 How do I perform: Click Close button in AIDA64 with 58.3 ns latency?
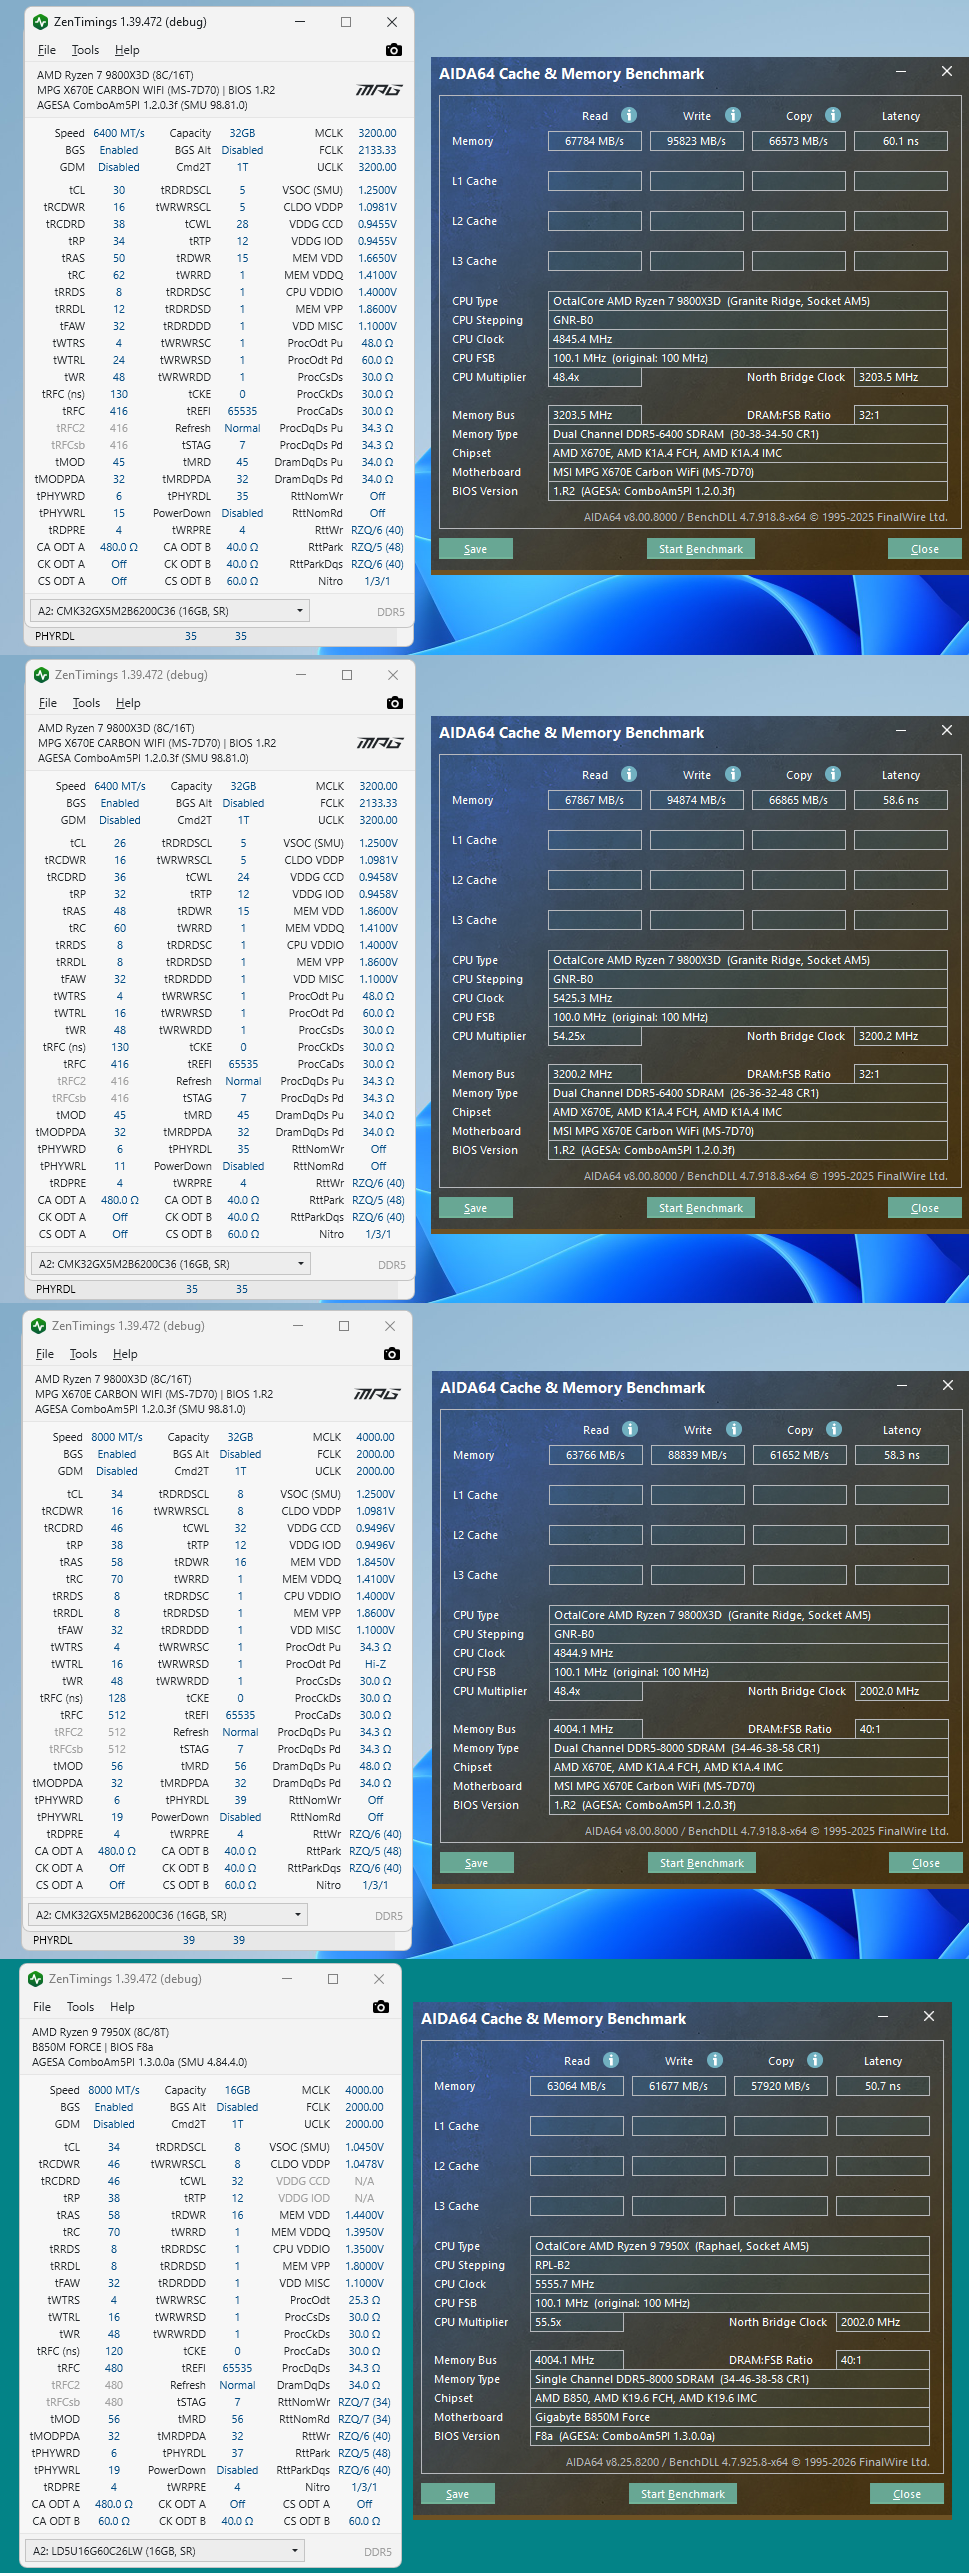pos(925,1863)
